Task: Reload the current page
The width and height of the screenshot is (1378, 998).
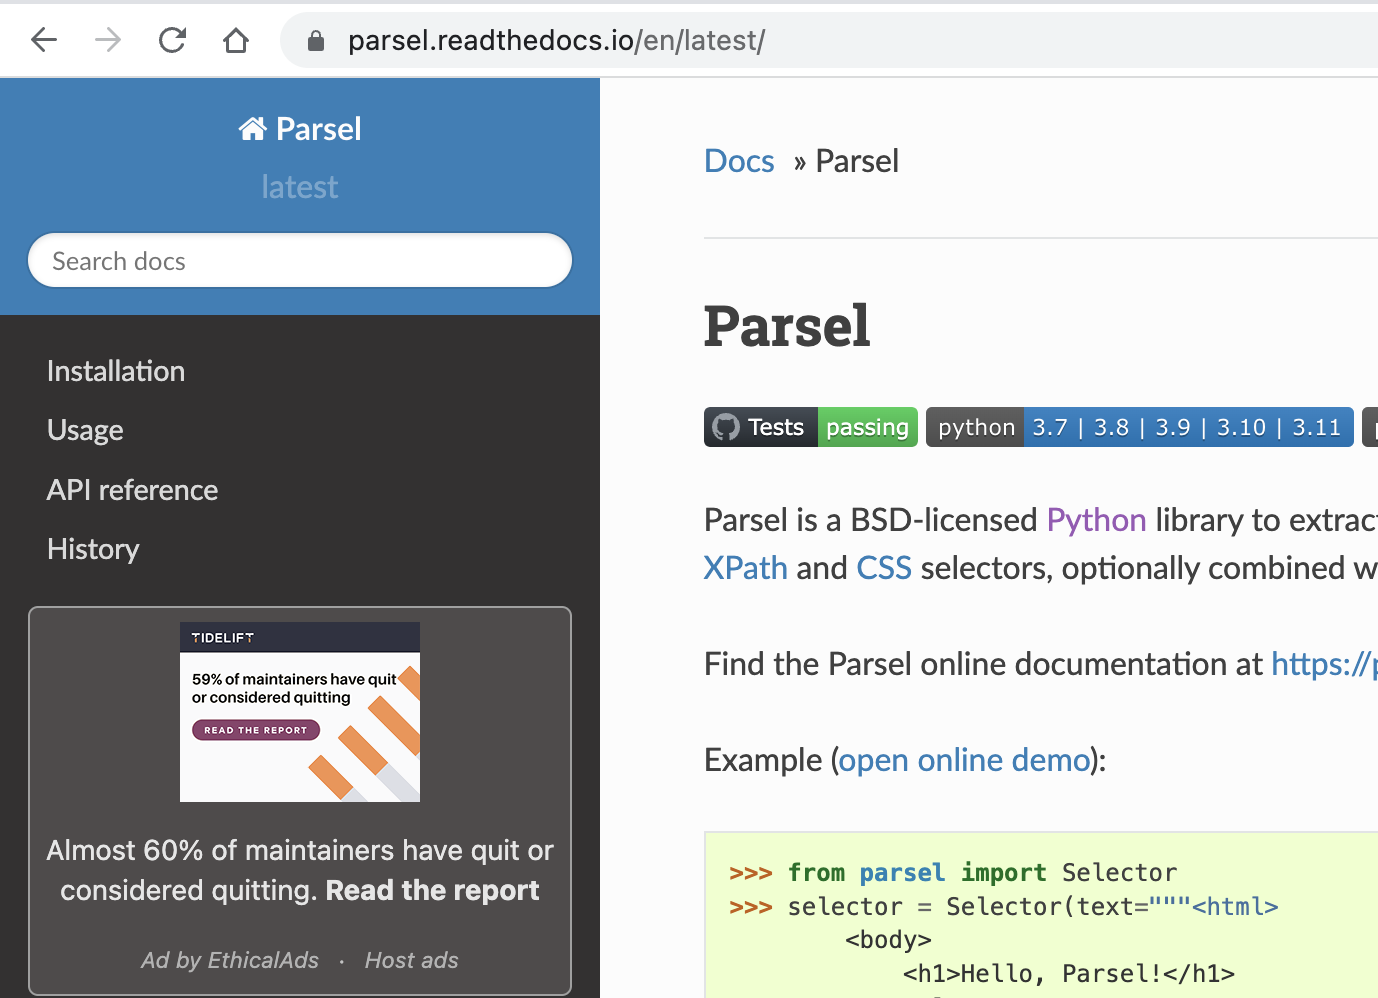Action: click(172, 40)
